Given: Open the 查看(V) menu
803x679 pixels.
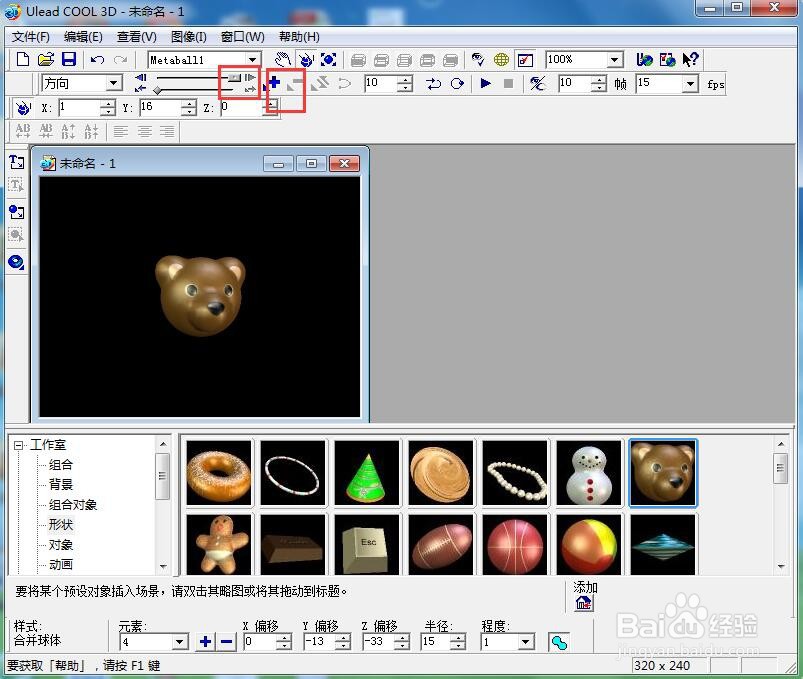Looking at the screenshot, I should 137,37.
